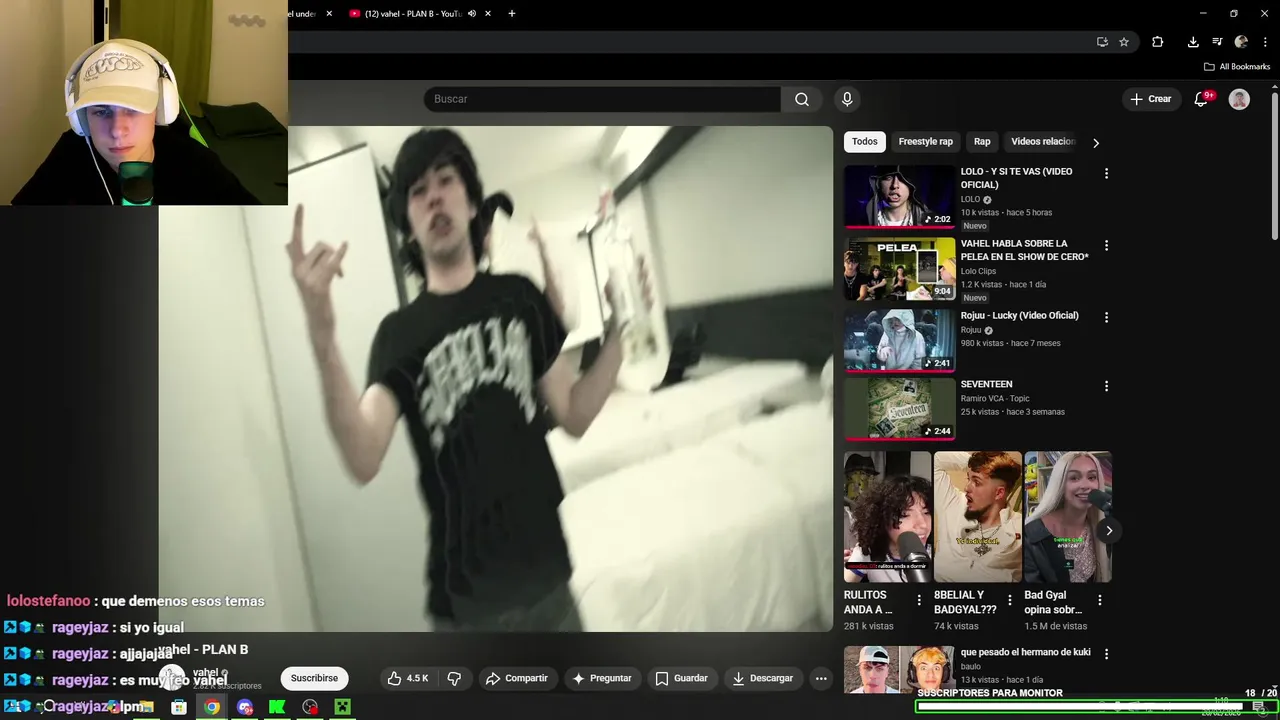The height and width of the screenshot is (720, 1280).
Task: Open options menu for VAHEL HABLA video
Action: pos(1106,245)
